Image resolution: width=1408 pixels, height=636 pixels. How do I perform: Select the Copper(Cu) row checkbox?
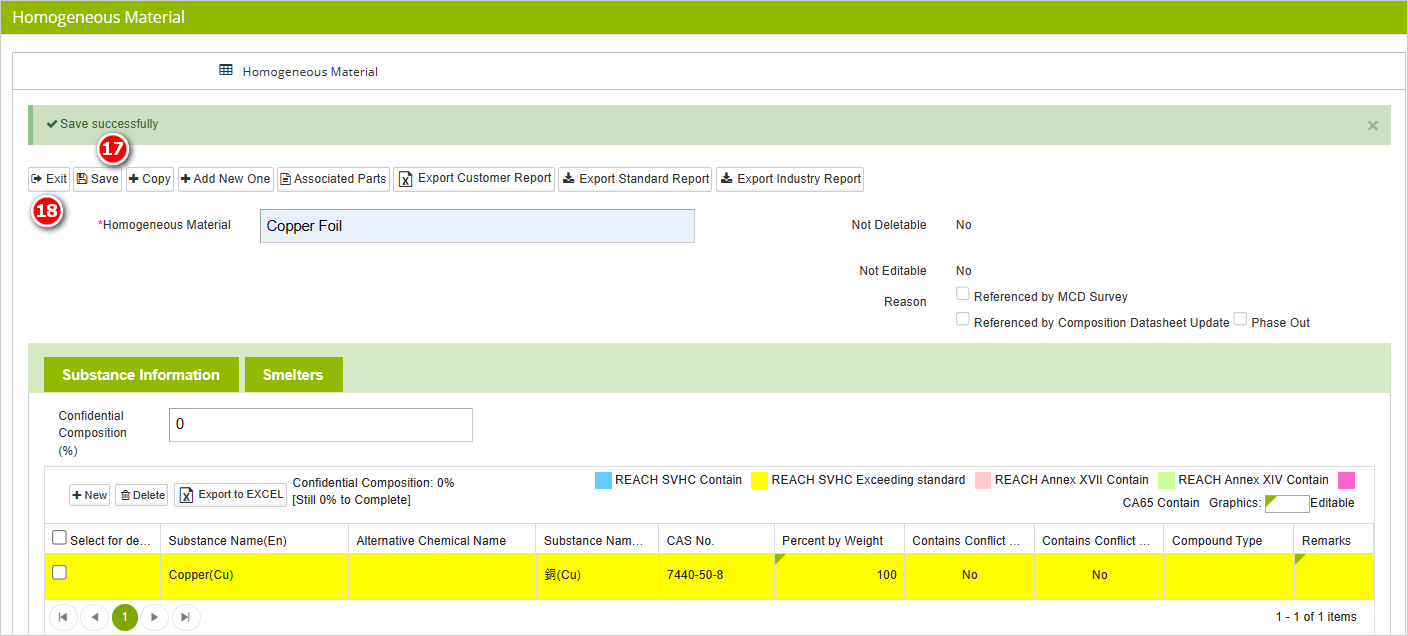[59, 572]
